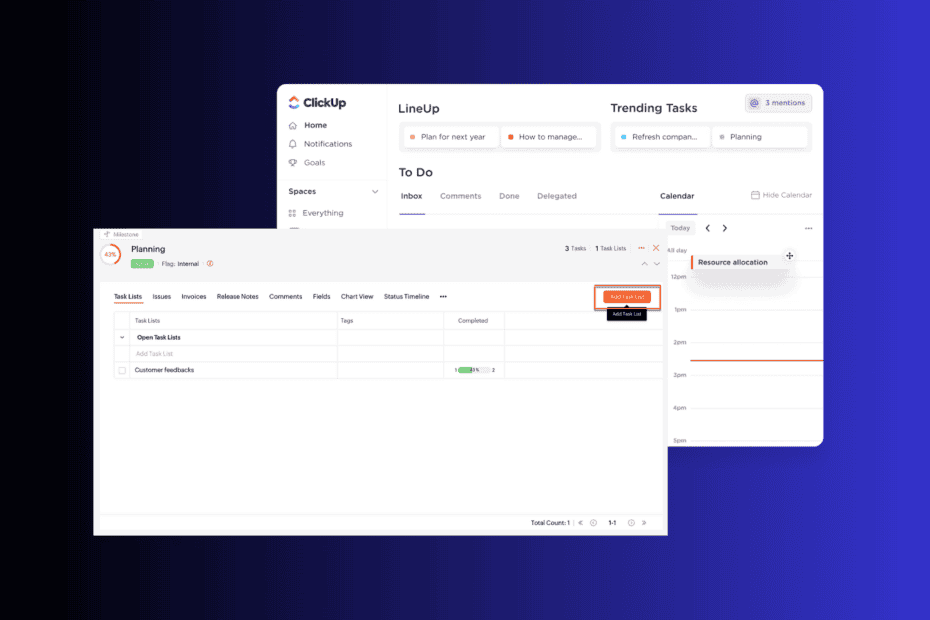
Task: Open the Notifications bell icon
Action: [x=292, y=144]
